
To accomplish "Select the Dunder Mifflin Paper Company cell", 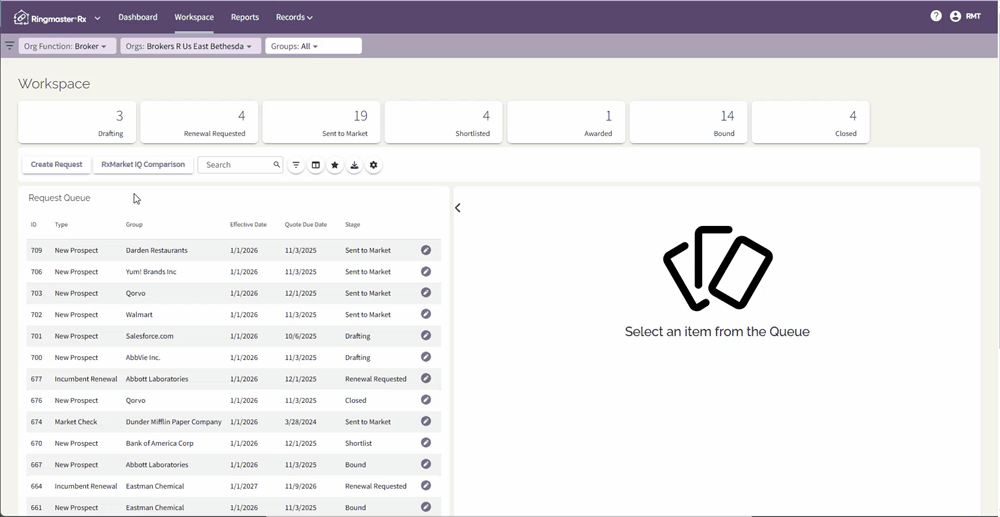I will click(x=173, y=421).
